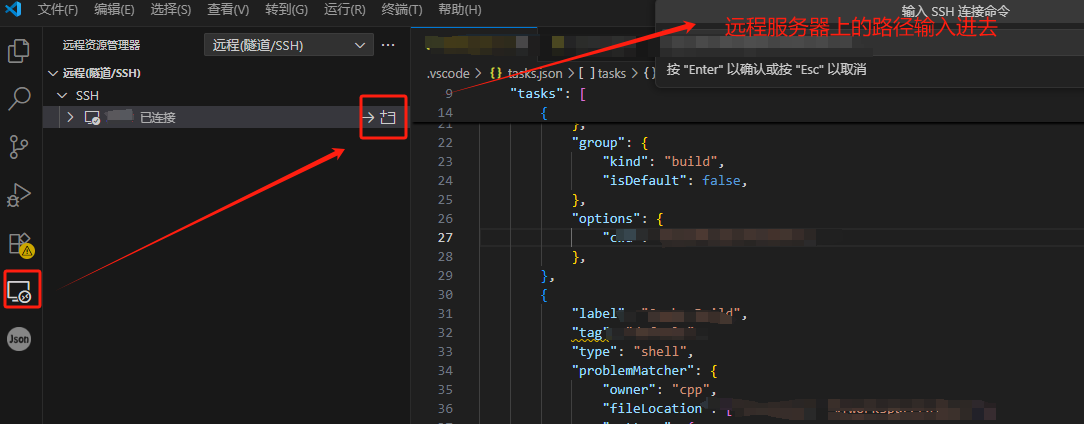Open the Search view in activity bar
Image resolution: width=1084 pixels, height=424 pixels.
19,99
